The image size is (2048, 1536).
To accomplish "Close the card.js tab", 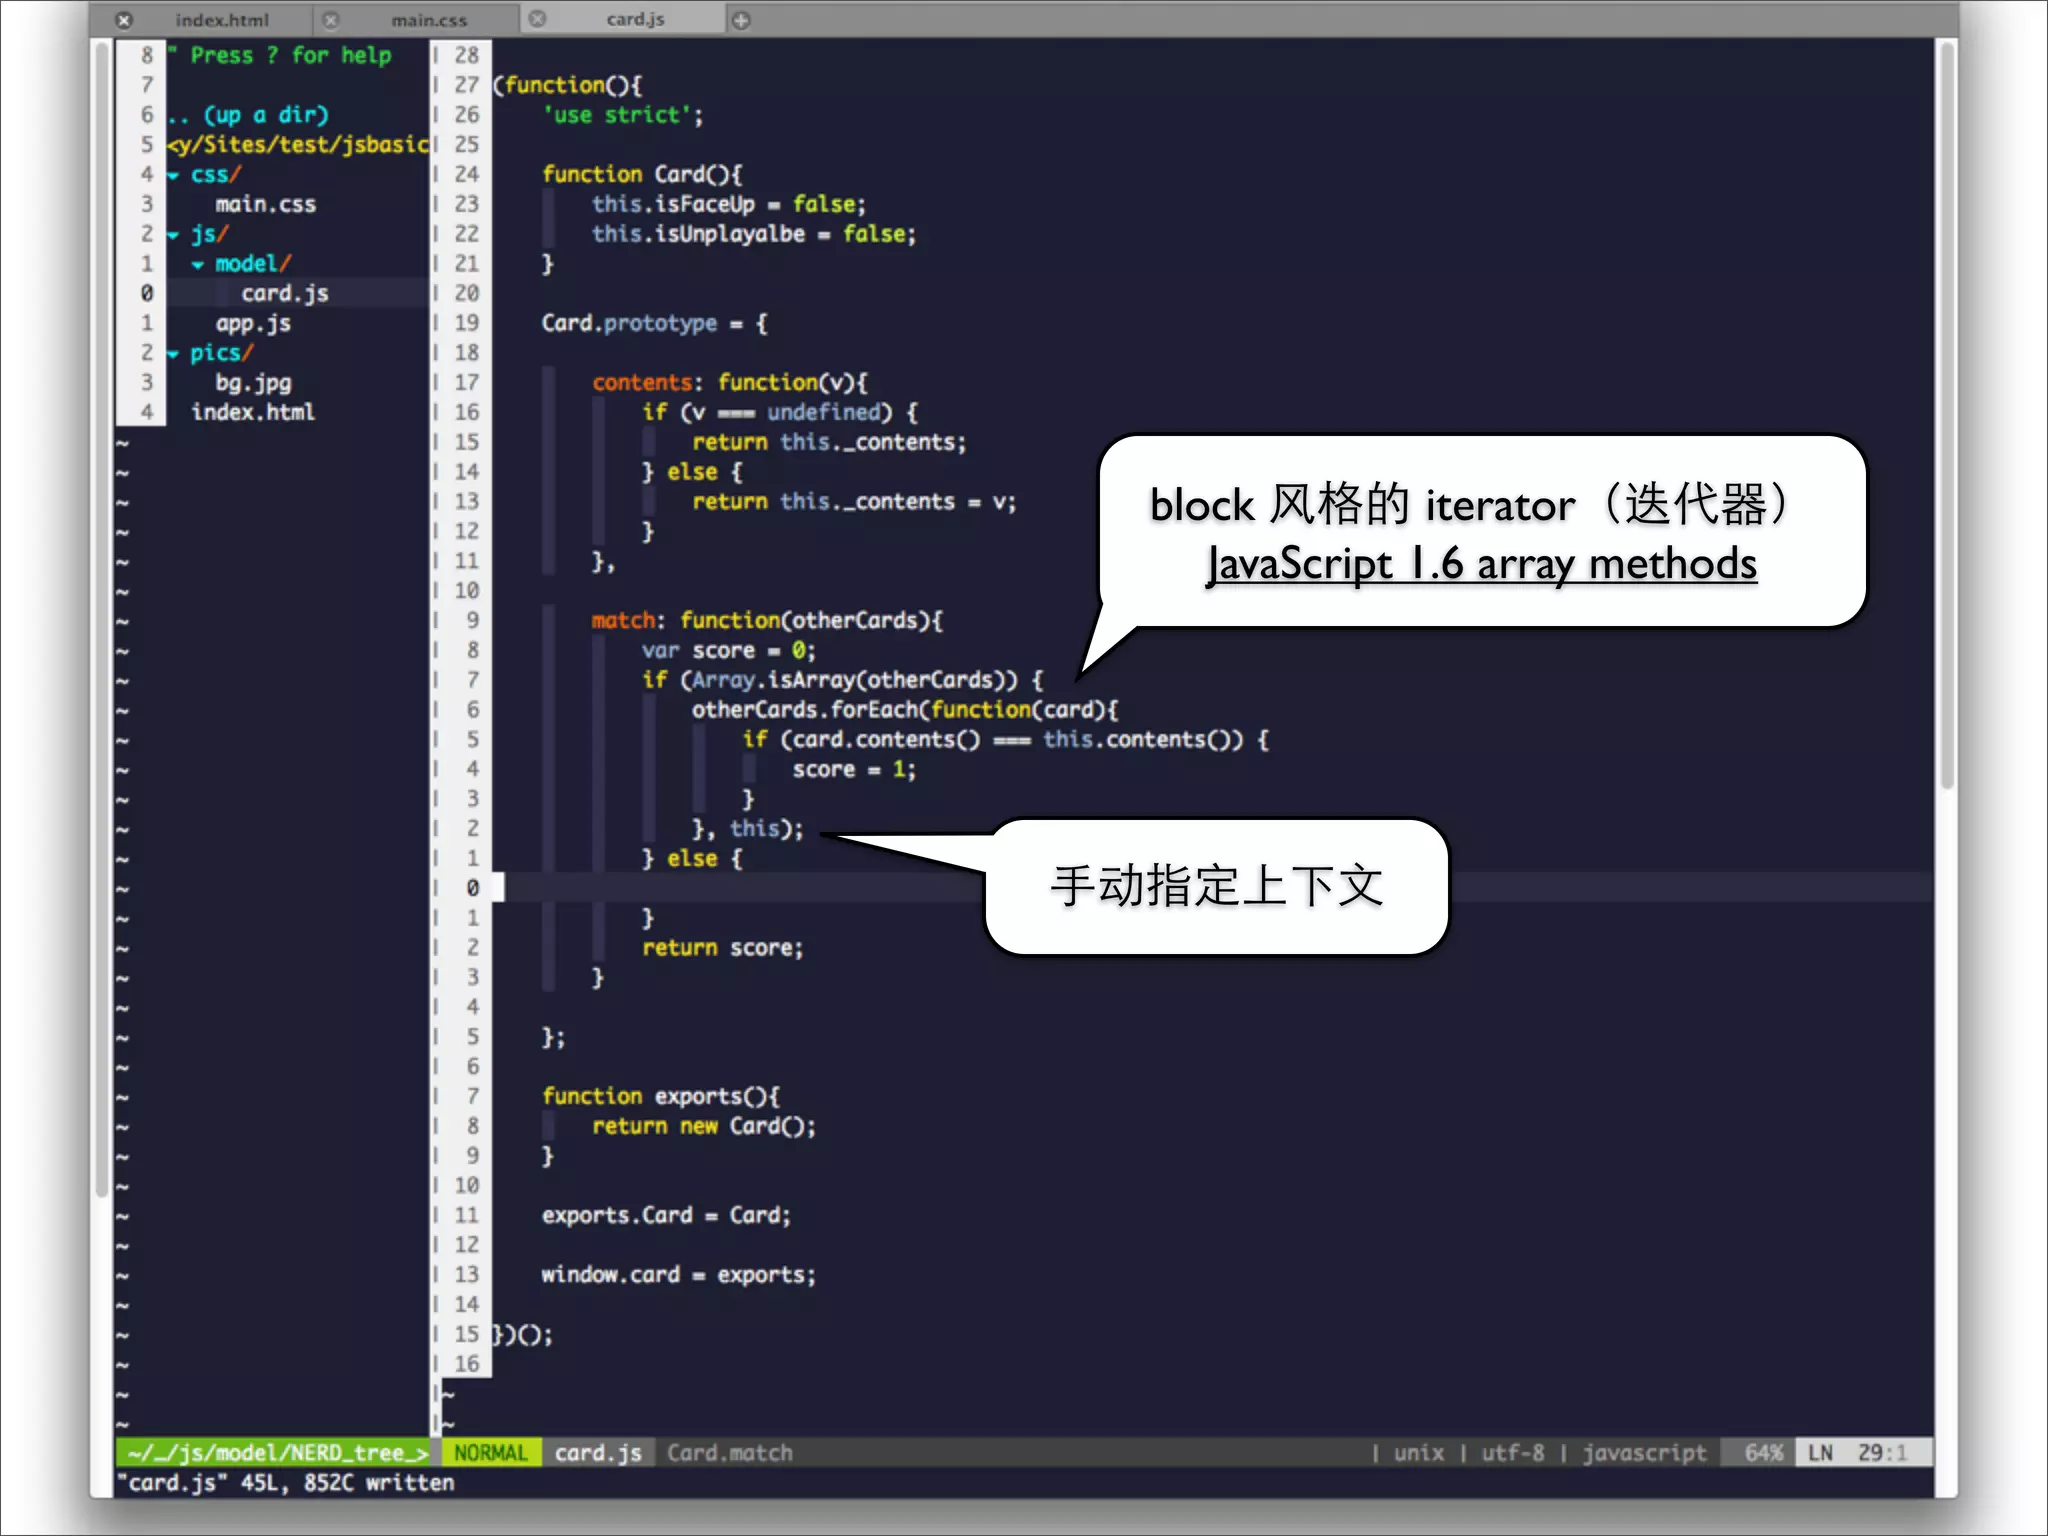I will click(x=538, y=19).
